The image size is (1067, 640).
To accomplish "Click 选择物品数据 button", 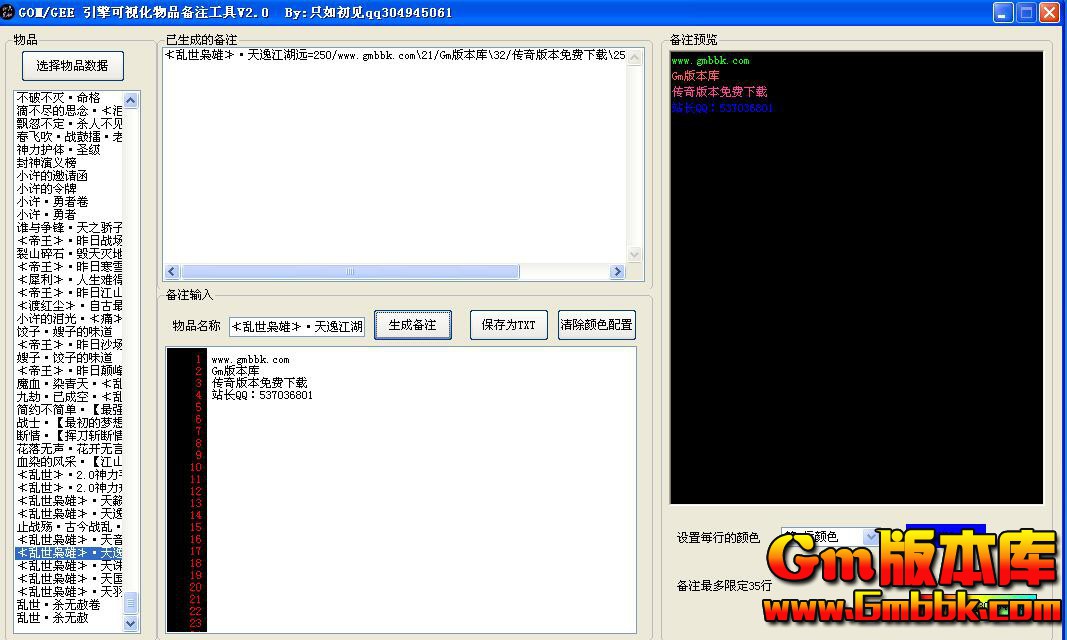I will click(x=73, y=66).
